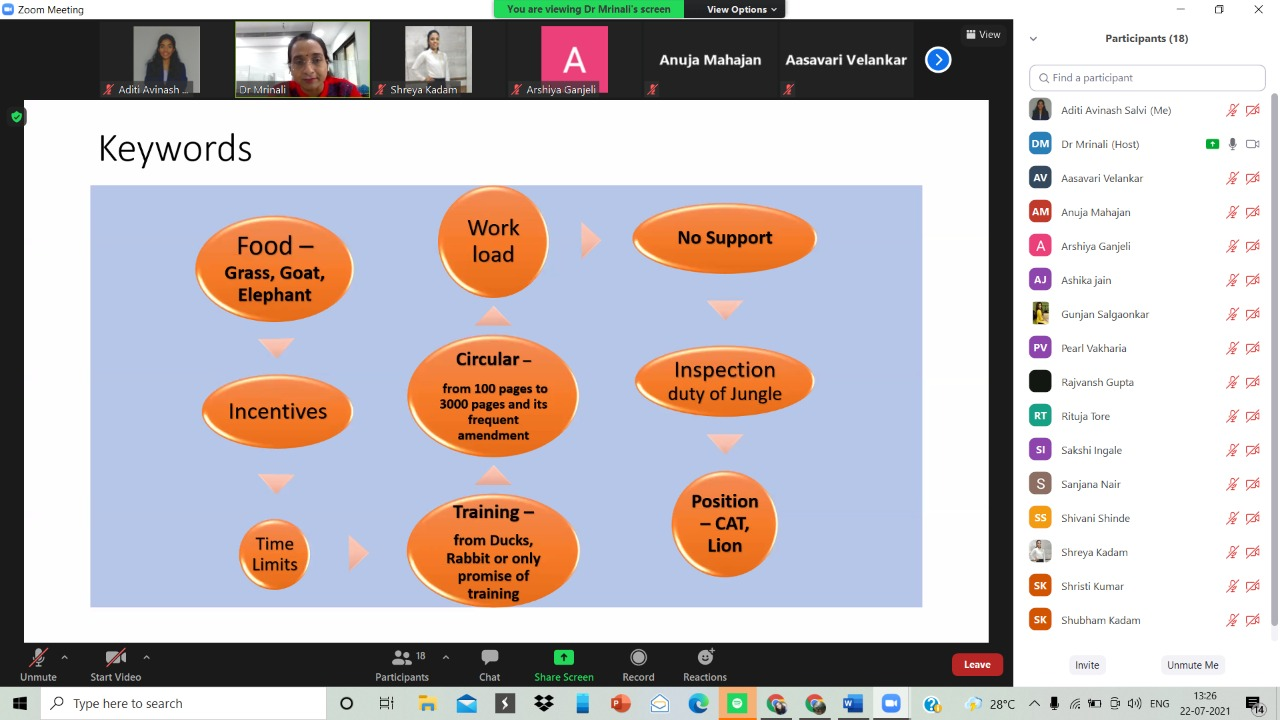Open video options arrow beside Start Video

click(146, 657)
